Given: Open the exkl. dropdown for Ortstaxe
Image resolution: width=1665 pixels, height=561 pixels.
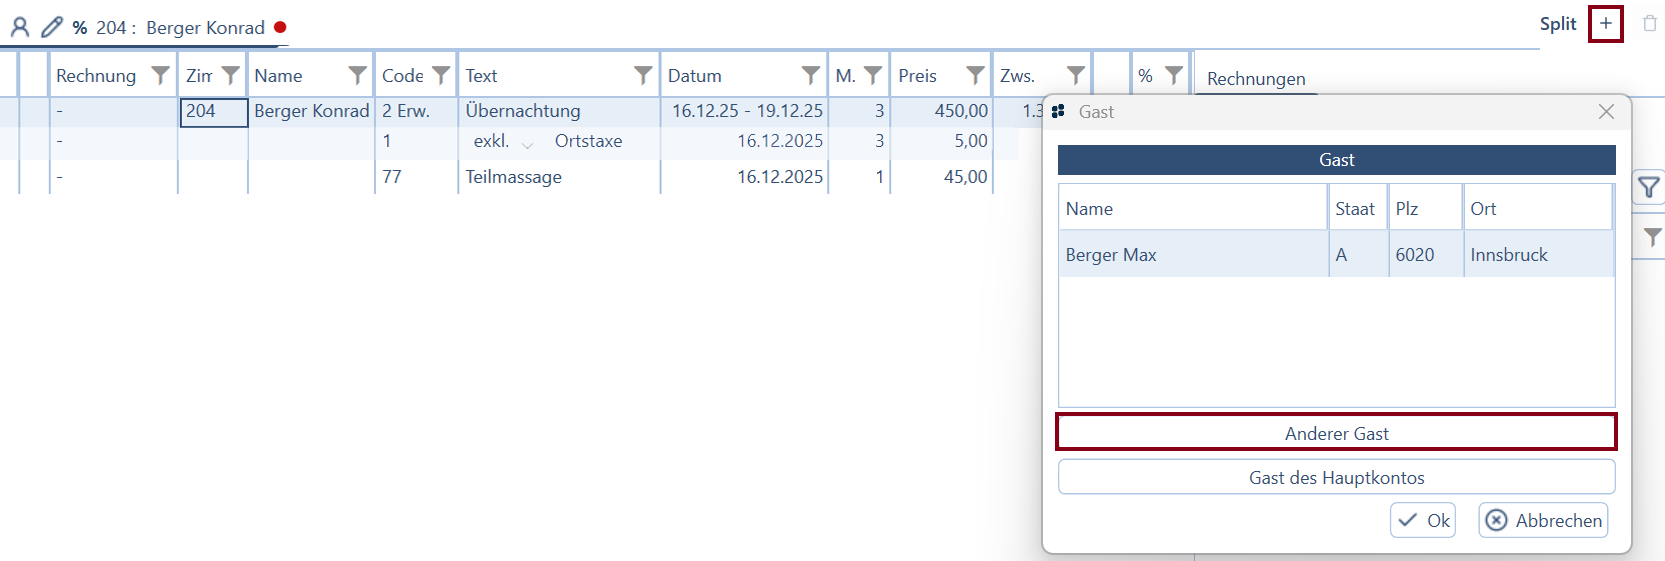Looking at the screenshot, I should click(x=528, y=143).
